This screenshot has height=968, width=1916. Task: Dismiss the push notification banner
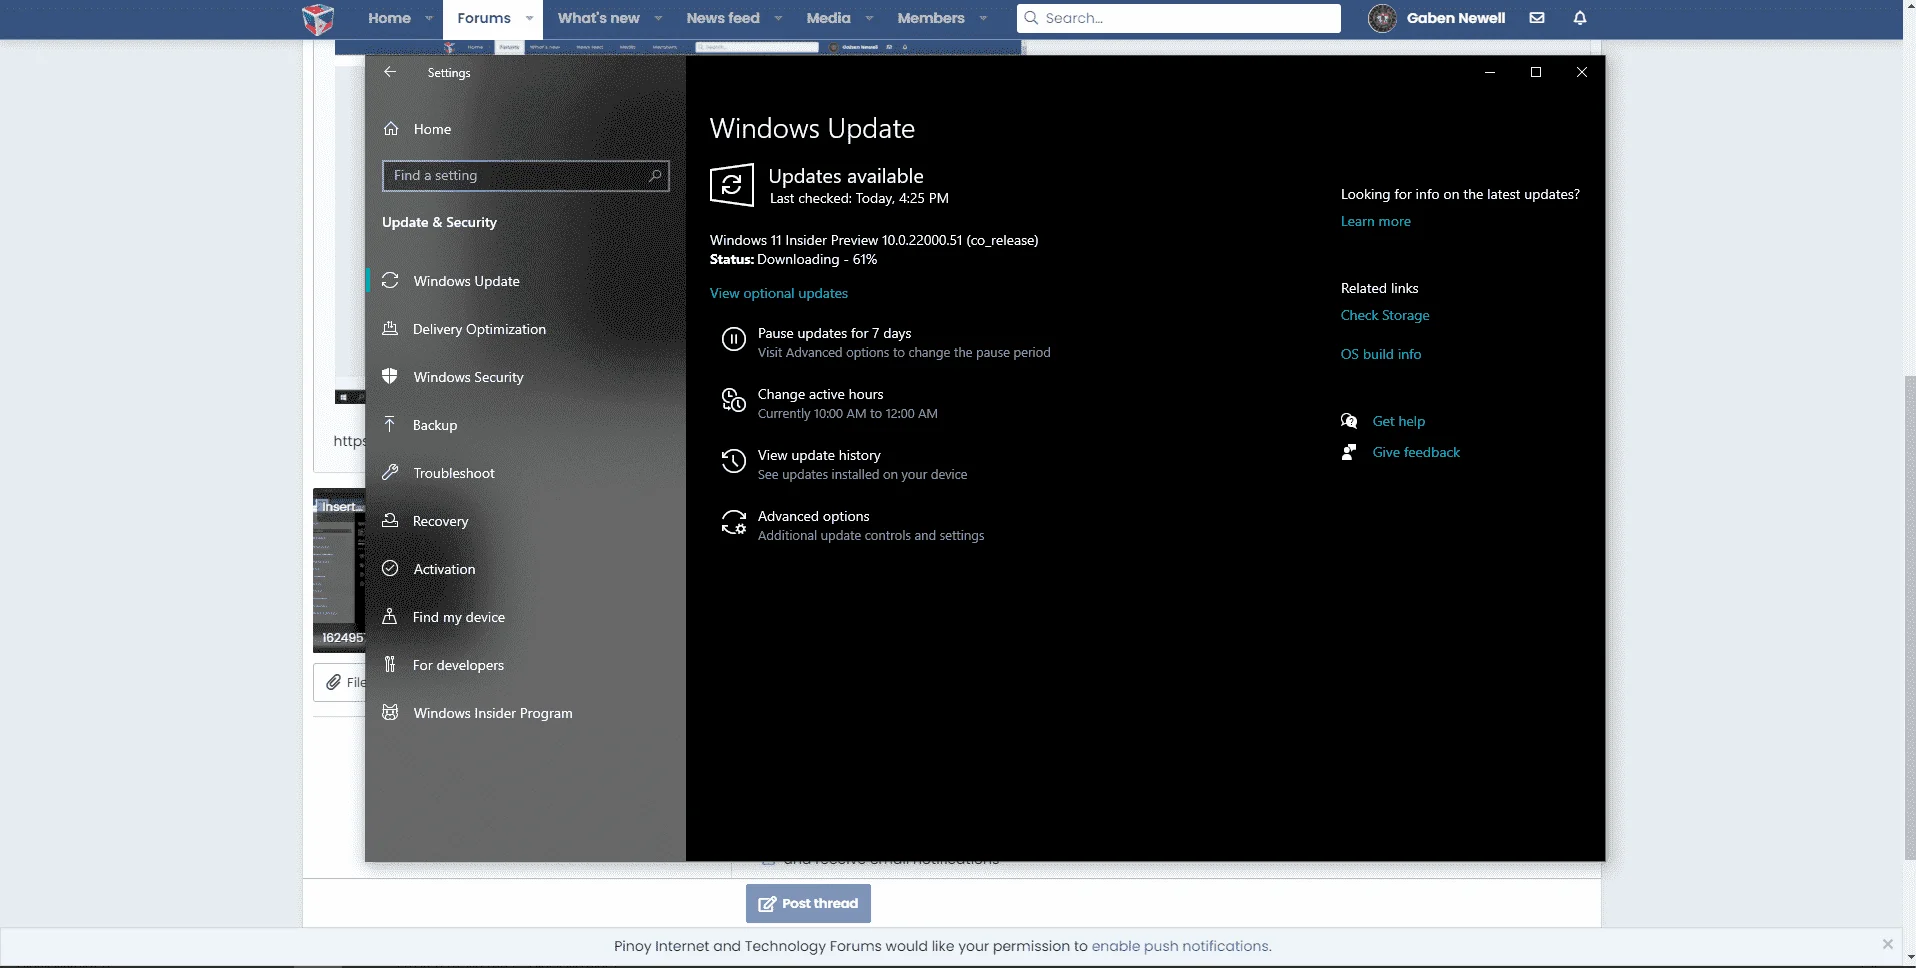coord(1887,944)
